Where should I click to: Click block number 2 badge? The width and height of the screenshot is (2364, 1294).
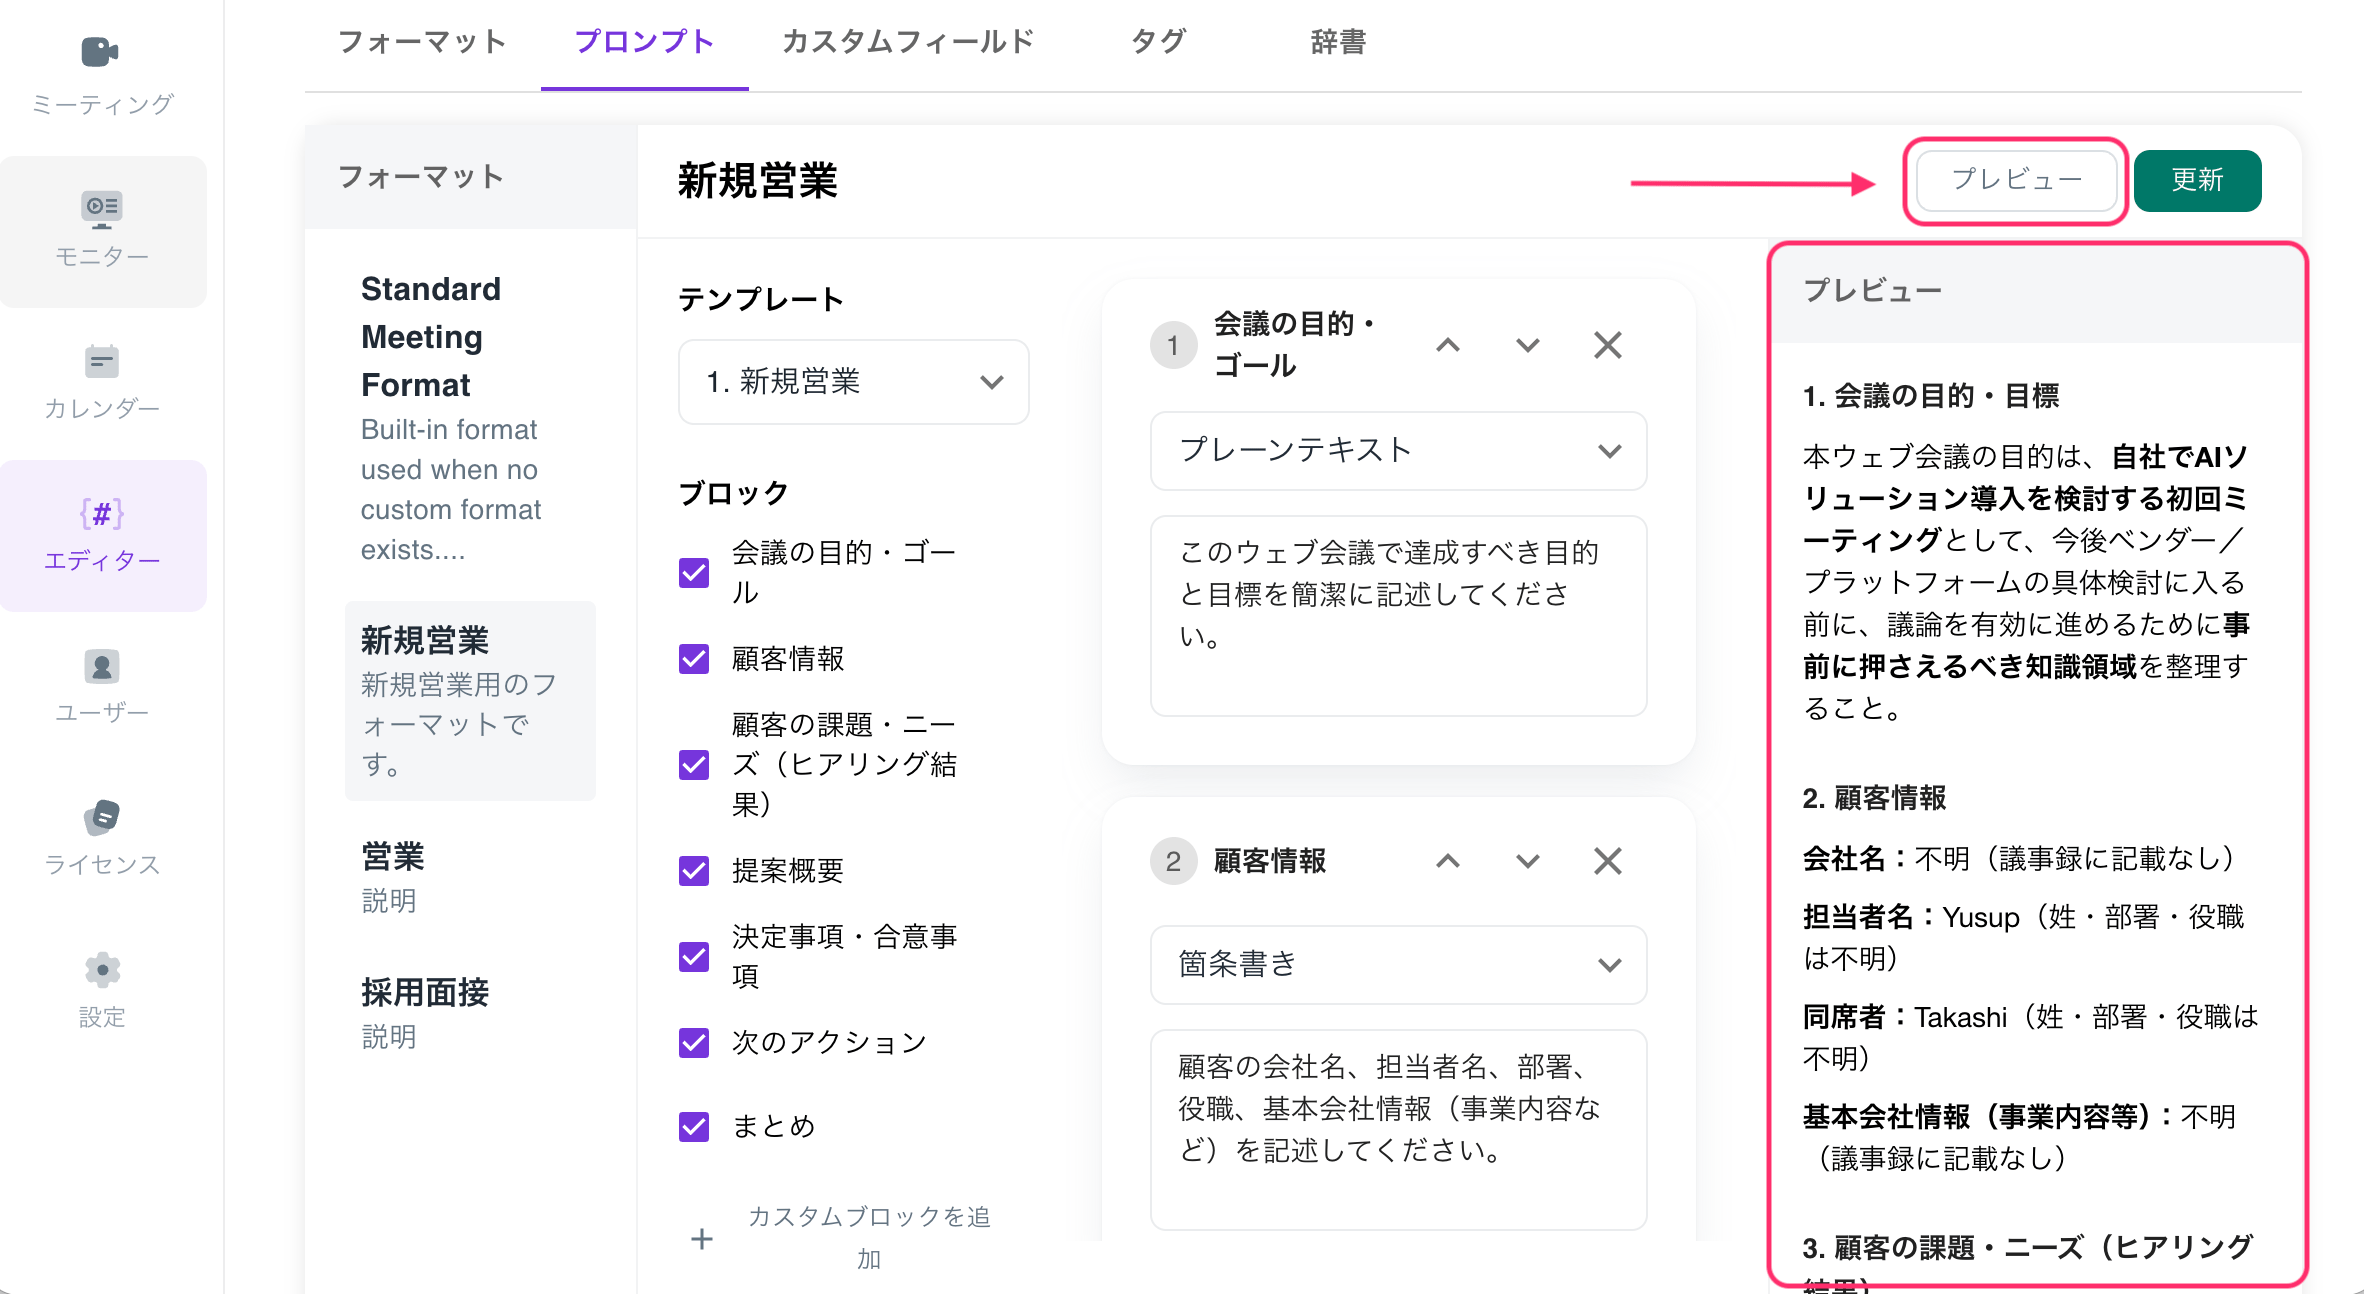[1173, 861]
